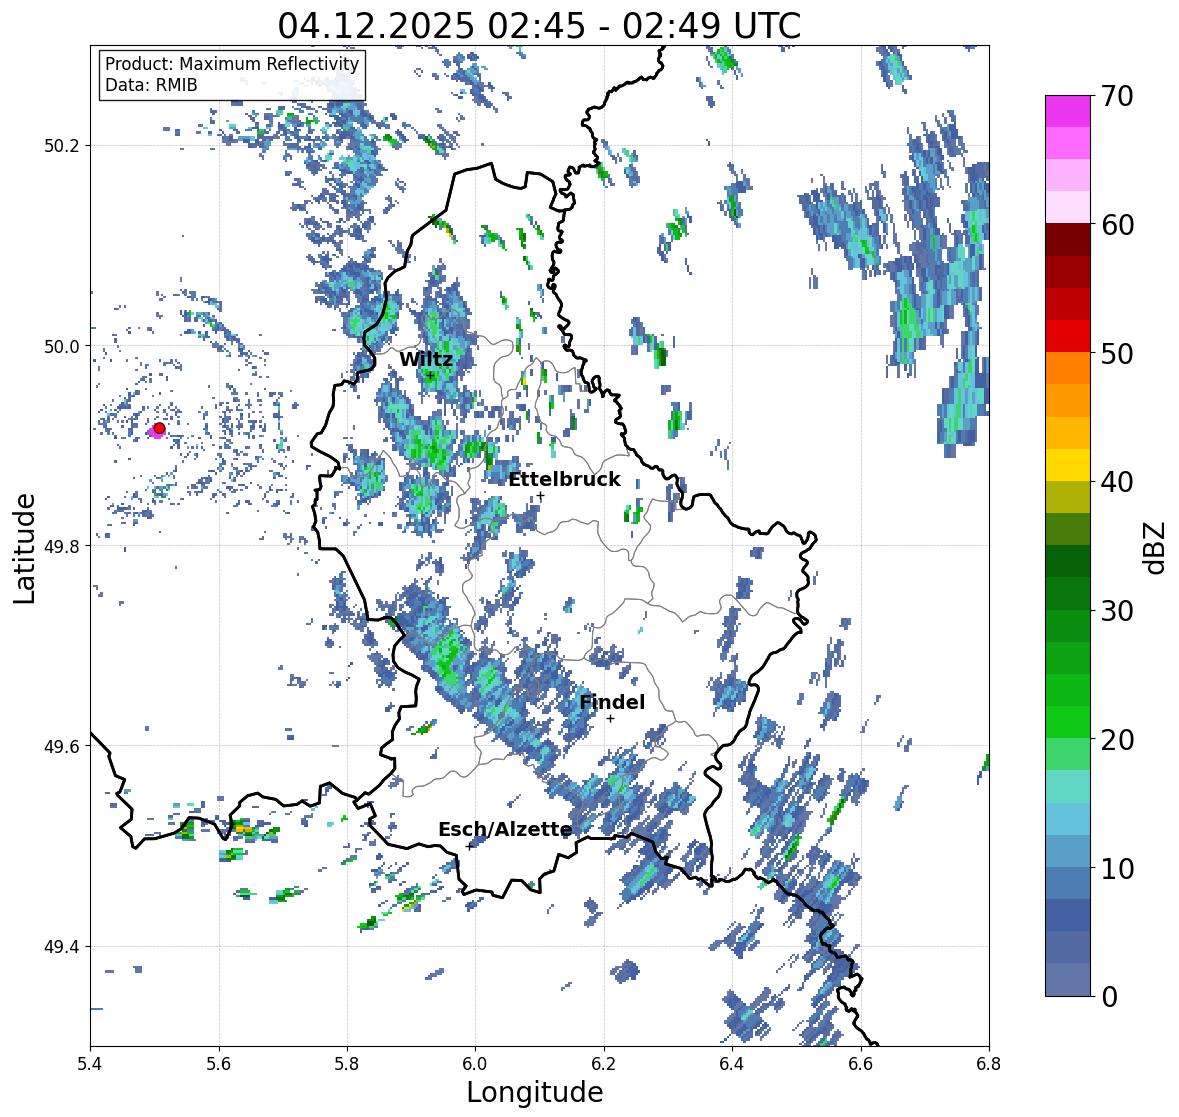Click 'Product: Maximum Reflectivity' legend text
This screenshot has width=1179, height=1117.
232,64
